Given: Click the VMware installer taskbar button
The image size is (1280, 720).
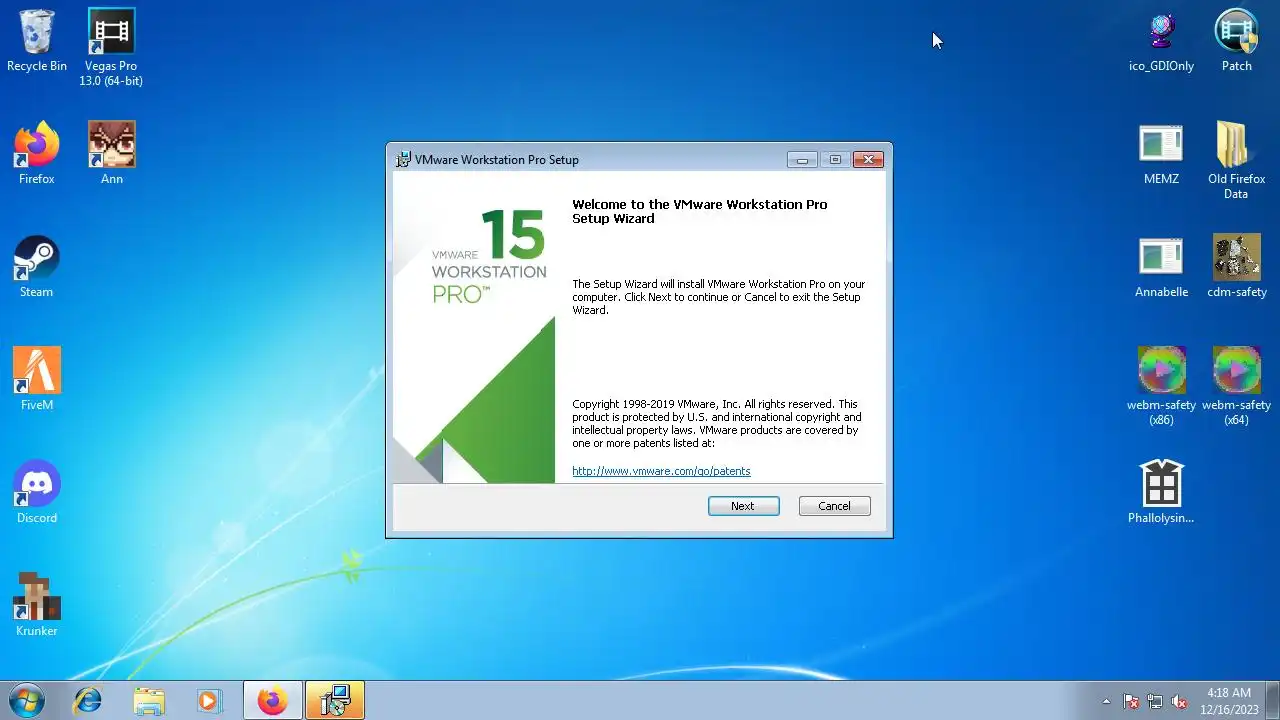Looking at the screenshot, I should tap(334, 701).
